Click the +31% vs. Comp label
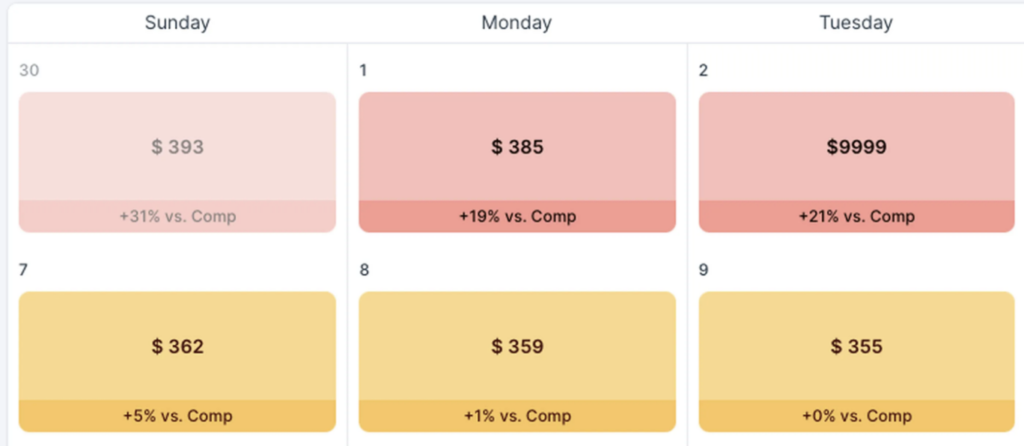This screenshot has width=1024, height=446. pyautogui.click(x=177, y=216)
